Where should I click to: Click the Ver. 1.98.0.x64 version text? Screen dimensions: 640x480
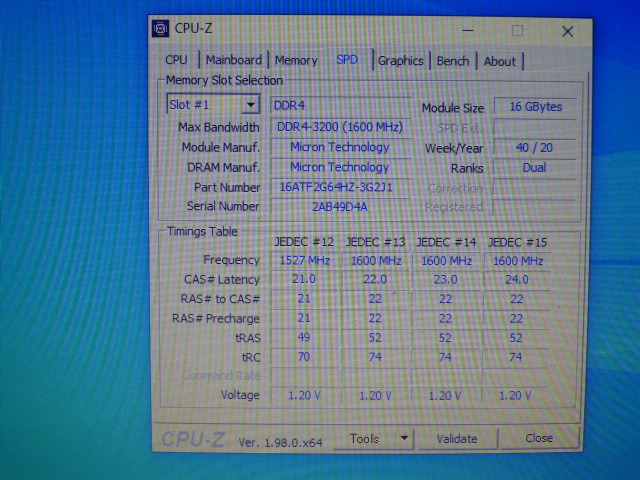click(x=280, y=442)
